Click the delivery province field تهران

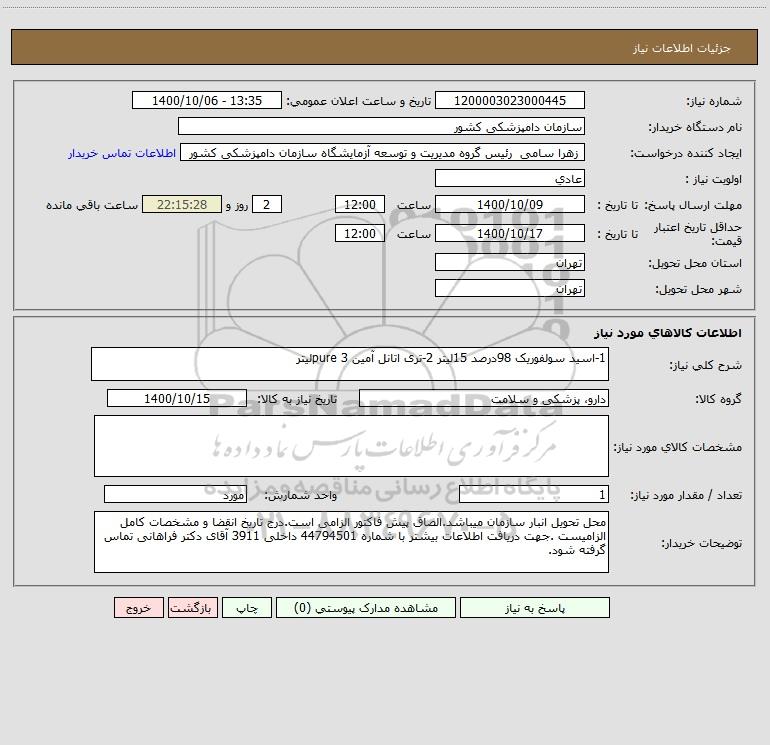(x=510, y=262)
